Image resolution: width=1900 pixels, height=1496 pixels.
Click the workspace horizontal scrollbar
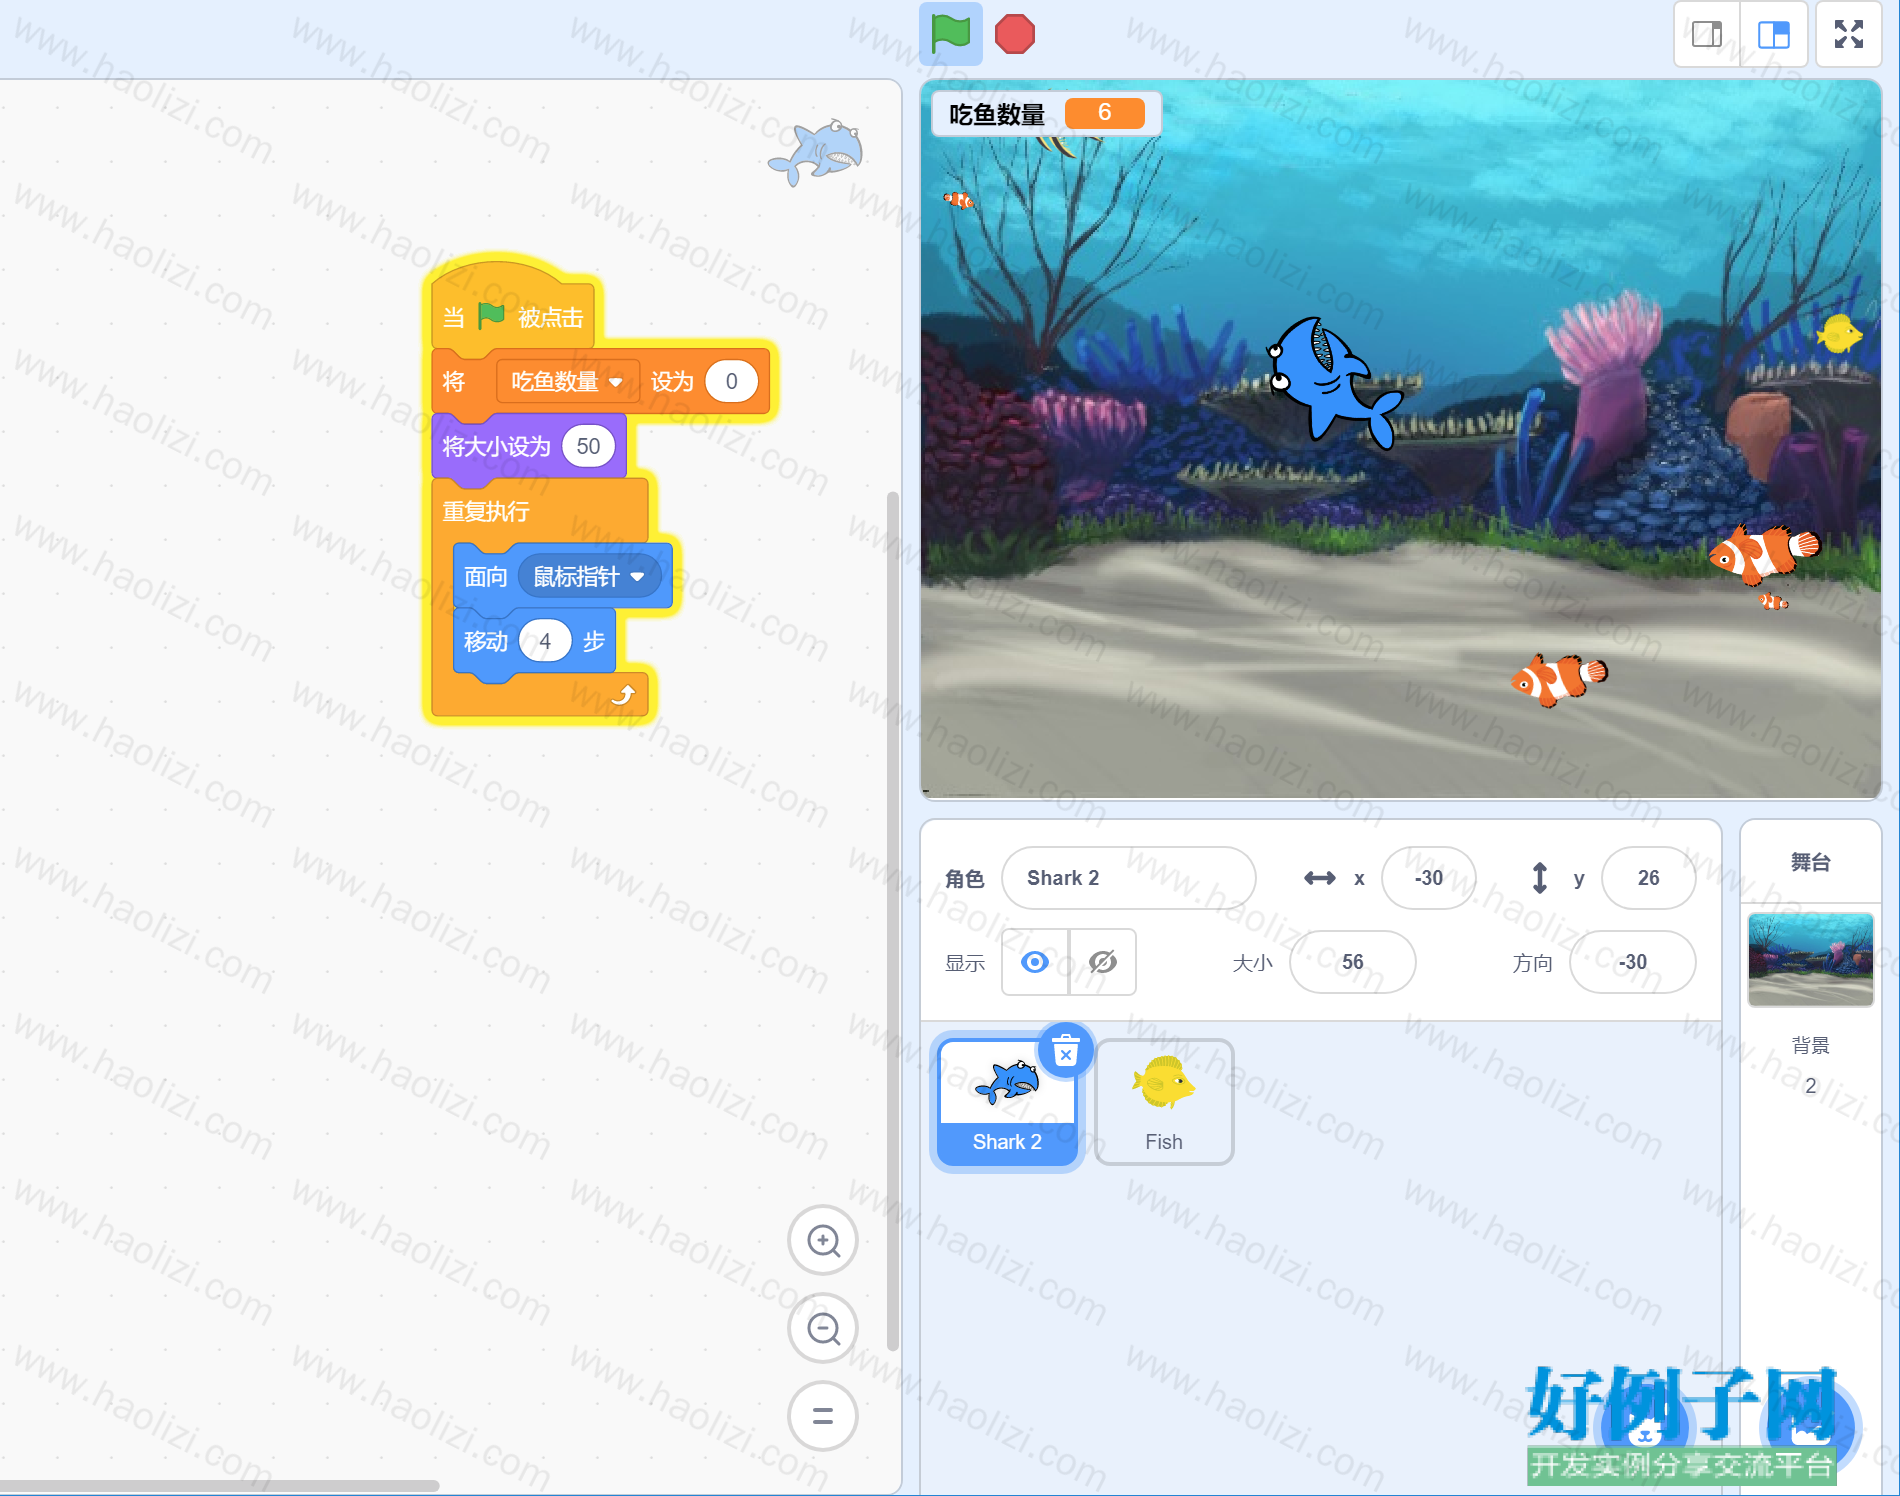click(x=219, y=1485)
